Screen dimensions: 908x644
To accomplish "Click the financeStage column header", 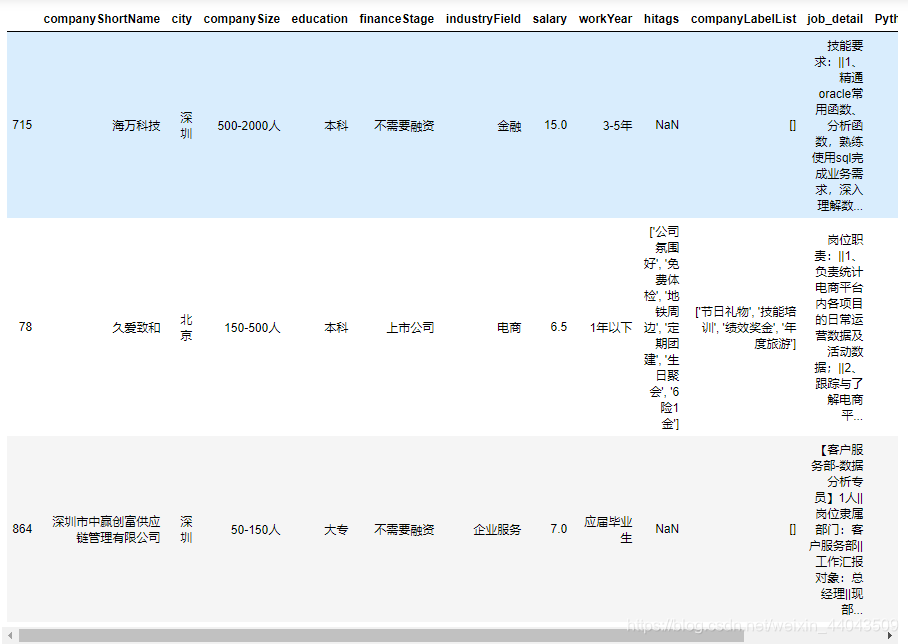I will point(397,19).
